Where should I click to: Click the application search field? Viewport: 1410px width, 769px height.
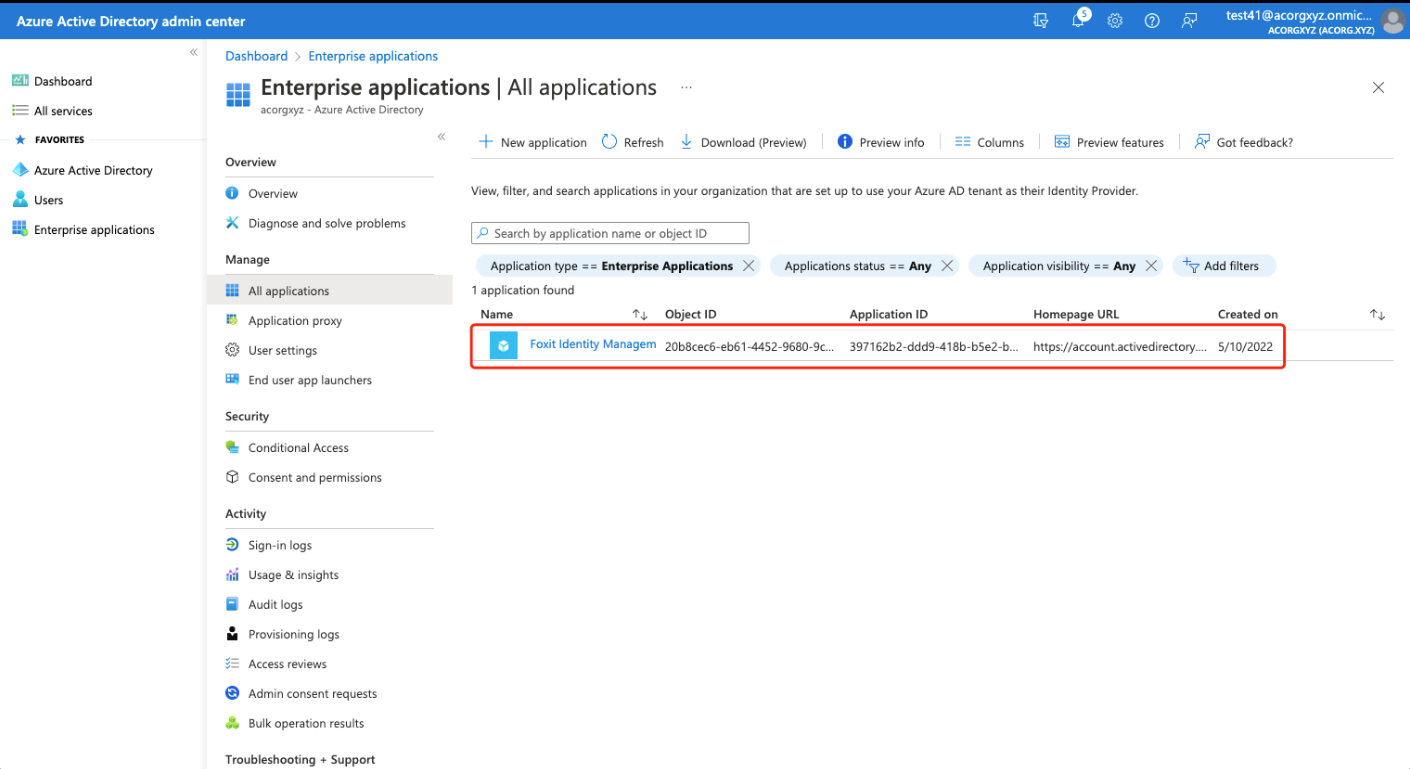coord(610,233)
